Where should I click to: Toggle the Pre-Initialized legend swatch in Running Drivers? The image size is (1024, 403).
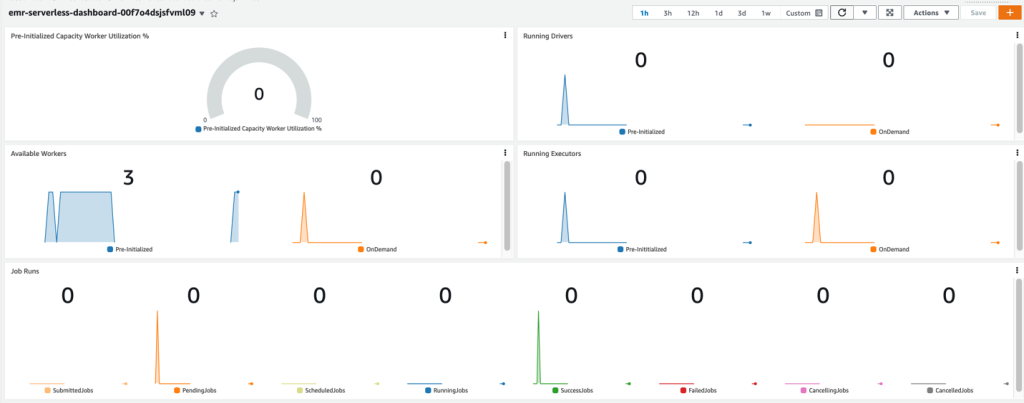pyautogui.click(x=622, y=132)
